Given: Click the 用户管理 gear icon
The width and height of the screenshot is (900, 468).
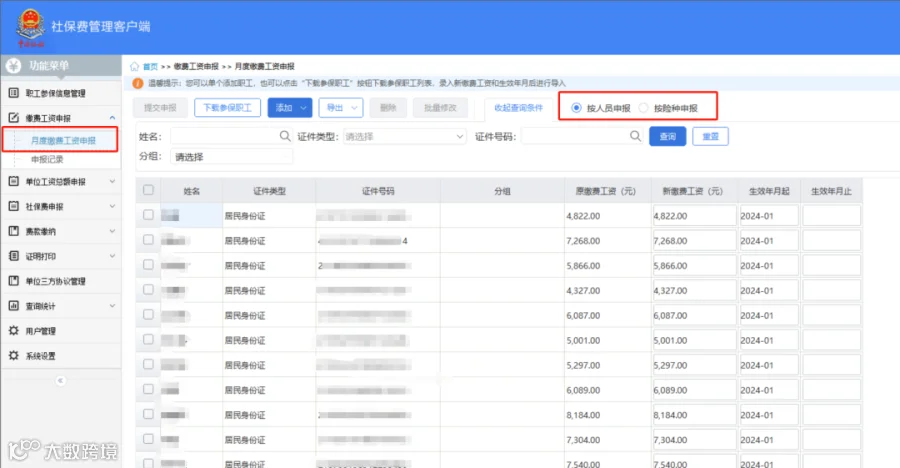Looking at the screenshot, I should [14, 331].
